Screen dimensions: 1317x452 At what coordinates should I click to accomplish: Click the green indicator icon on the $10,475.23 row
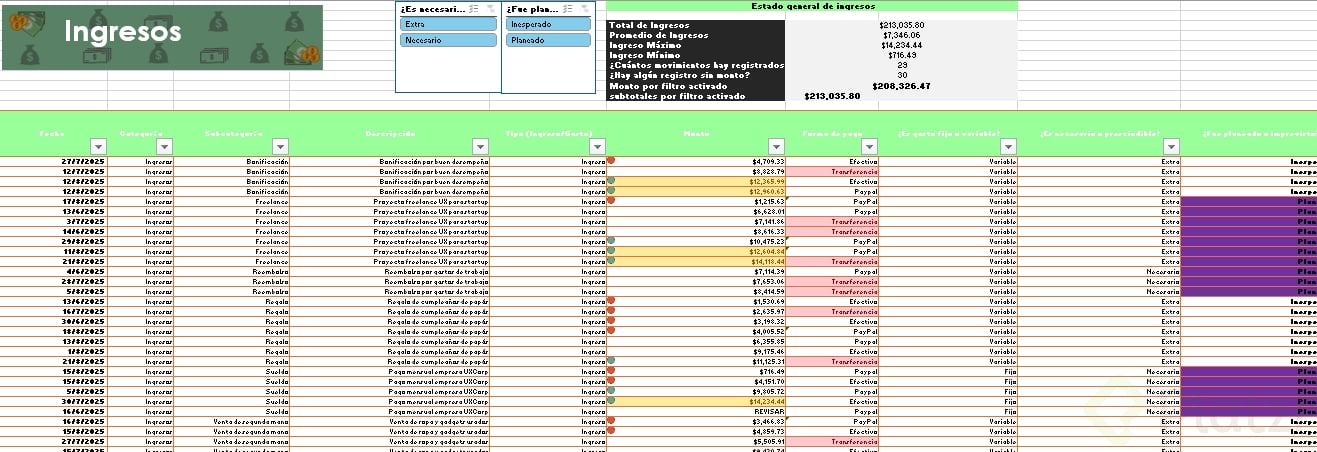[610, 241]
